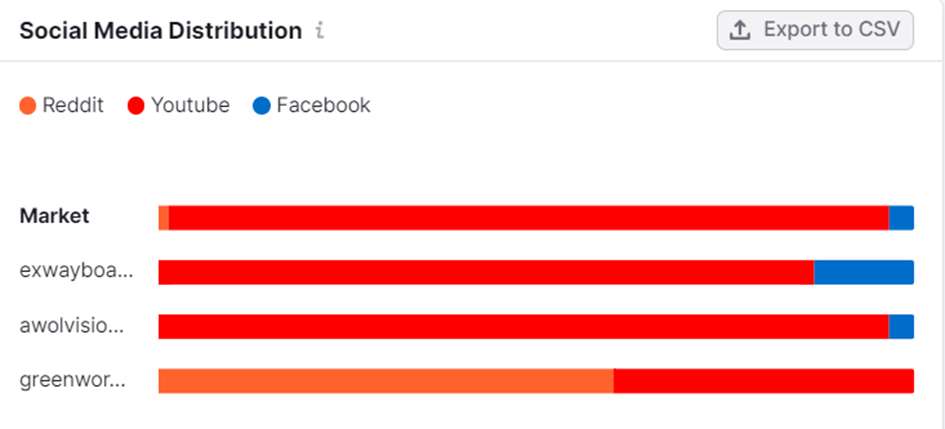Click the blue Facebook segment in exwayboa bar
This screenshot has height=429, width=945.
click(863, 272)
